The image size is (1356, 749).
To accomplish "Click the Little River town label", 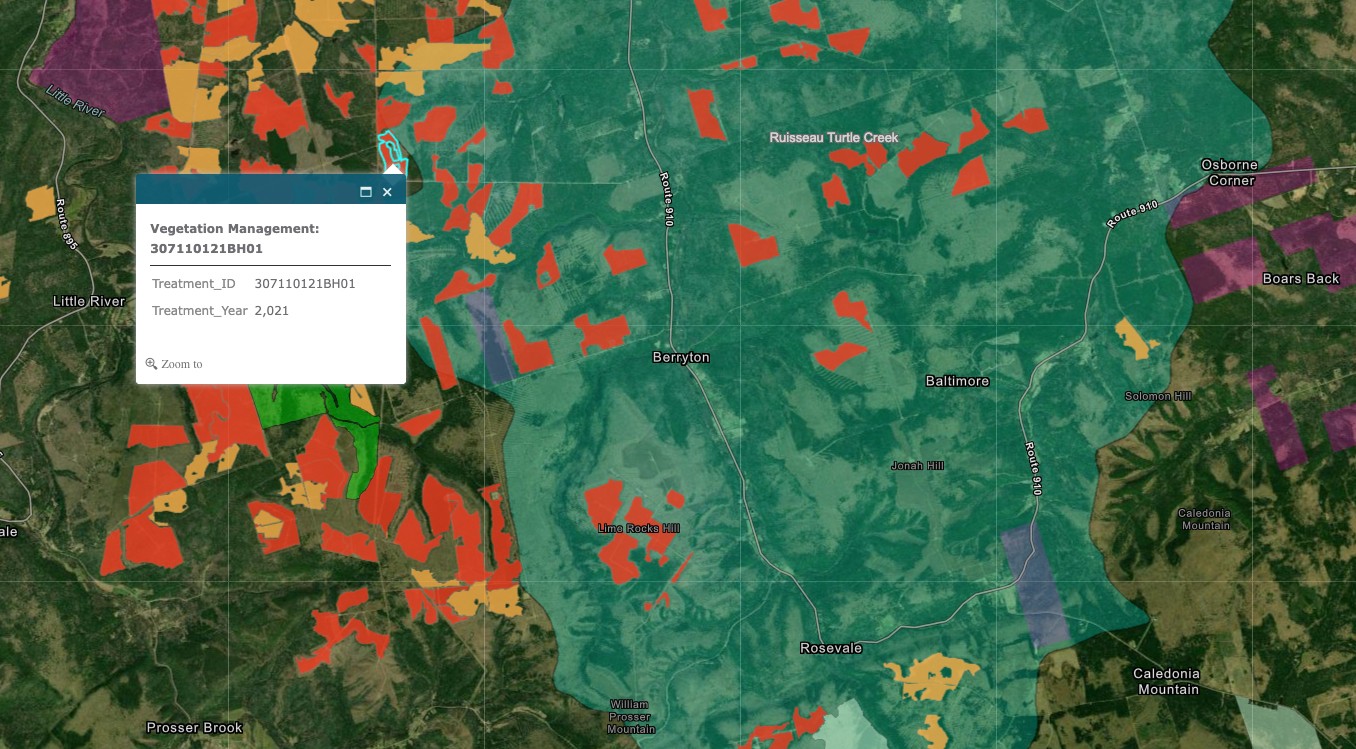I will point(89,301).
